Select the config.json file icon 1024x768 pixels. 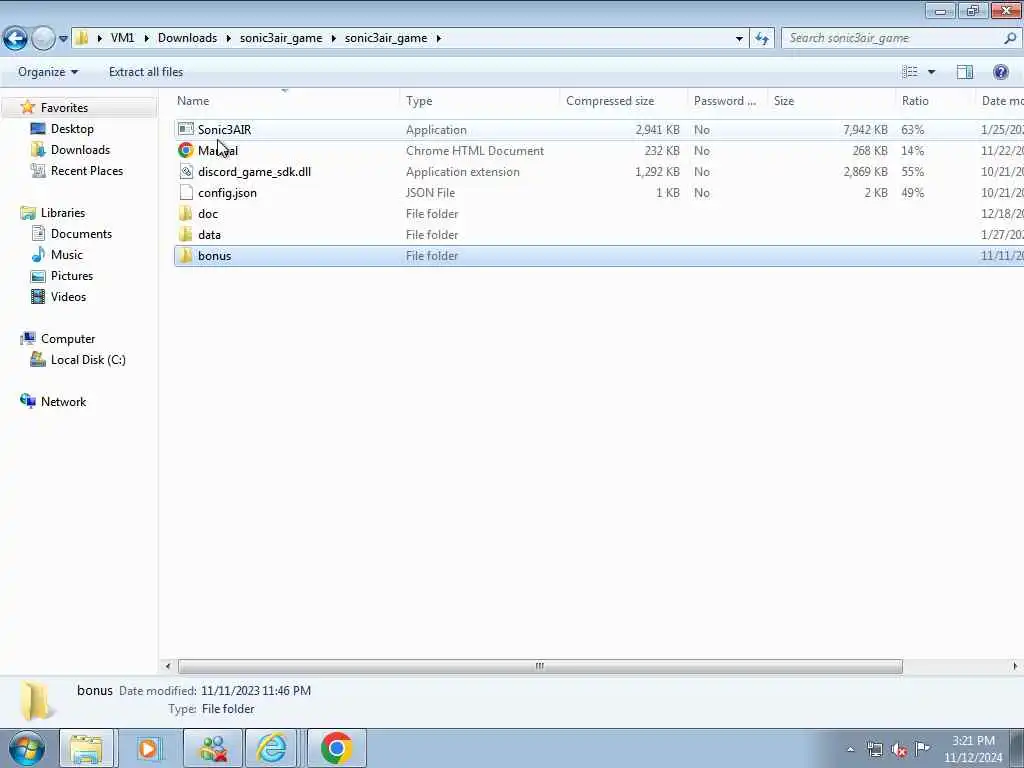point(186,192)
